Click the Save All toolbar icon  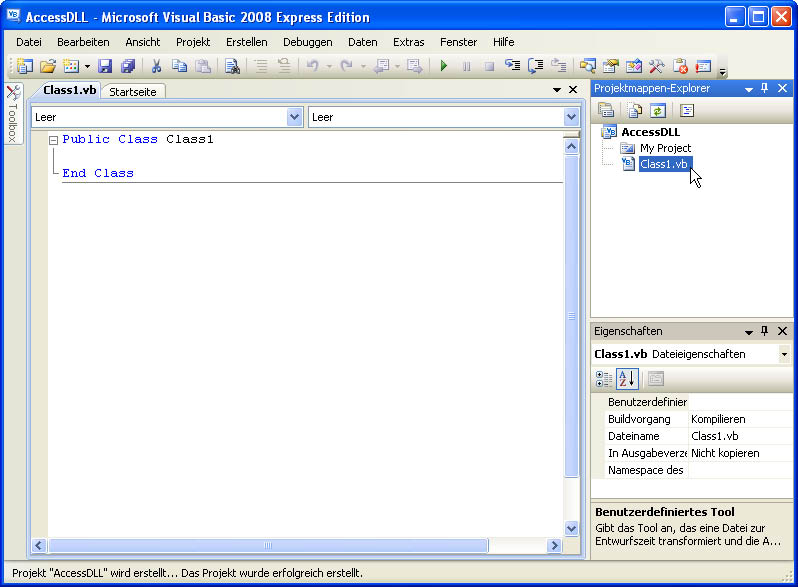(x=127, y=66)
